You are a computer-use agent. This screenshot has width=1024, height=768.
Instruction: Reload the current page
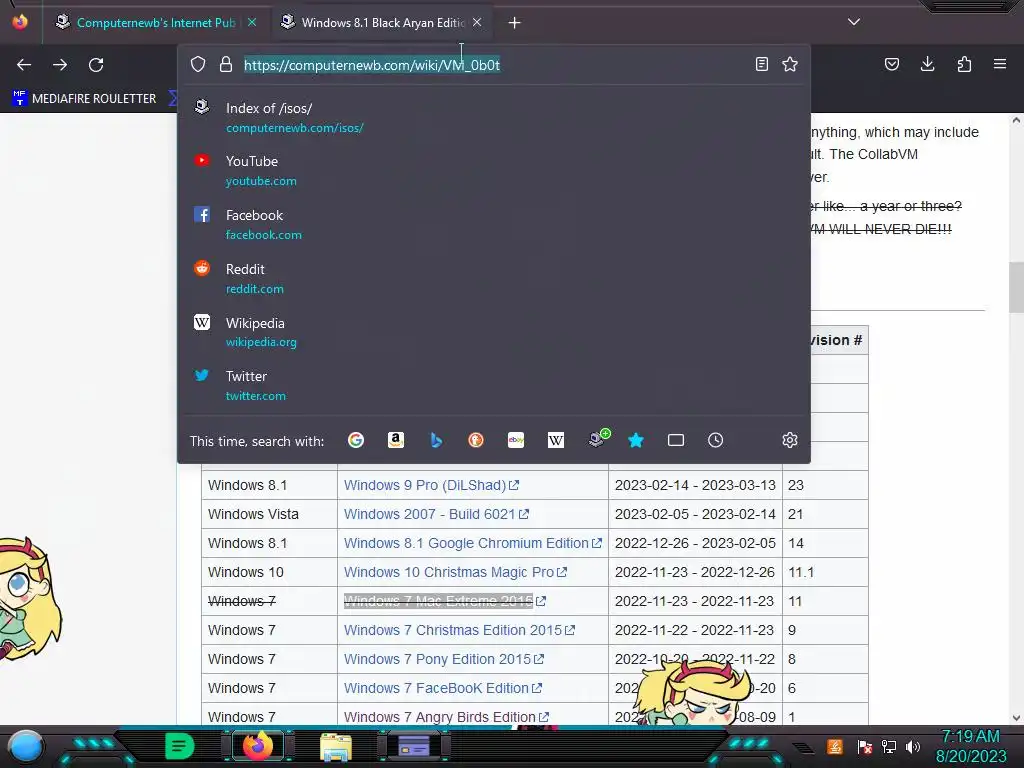pyautogui.click(x=96, y=65)
